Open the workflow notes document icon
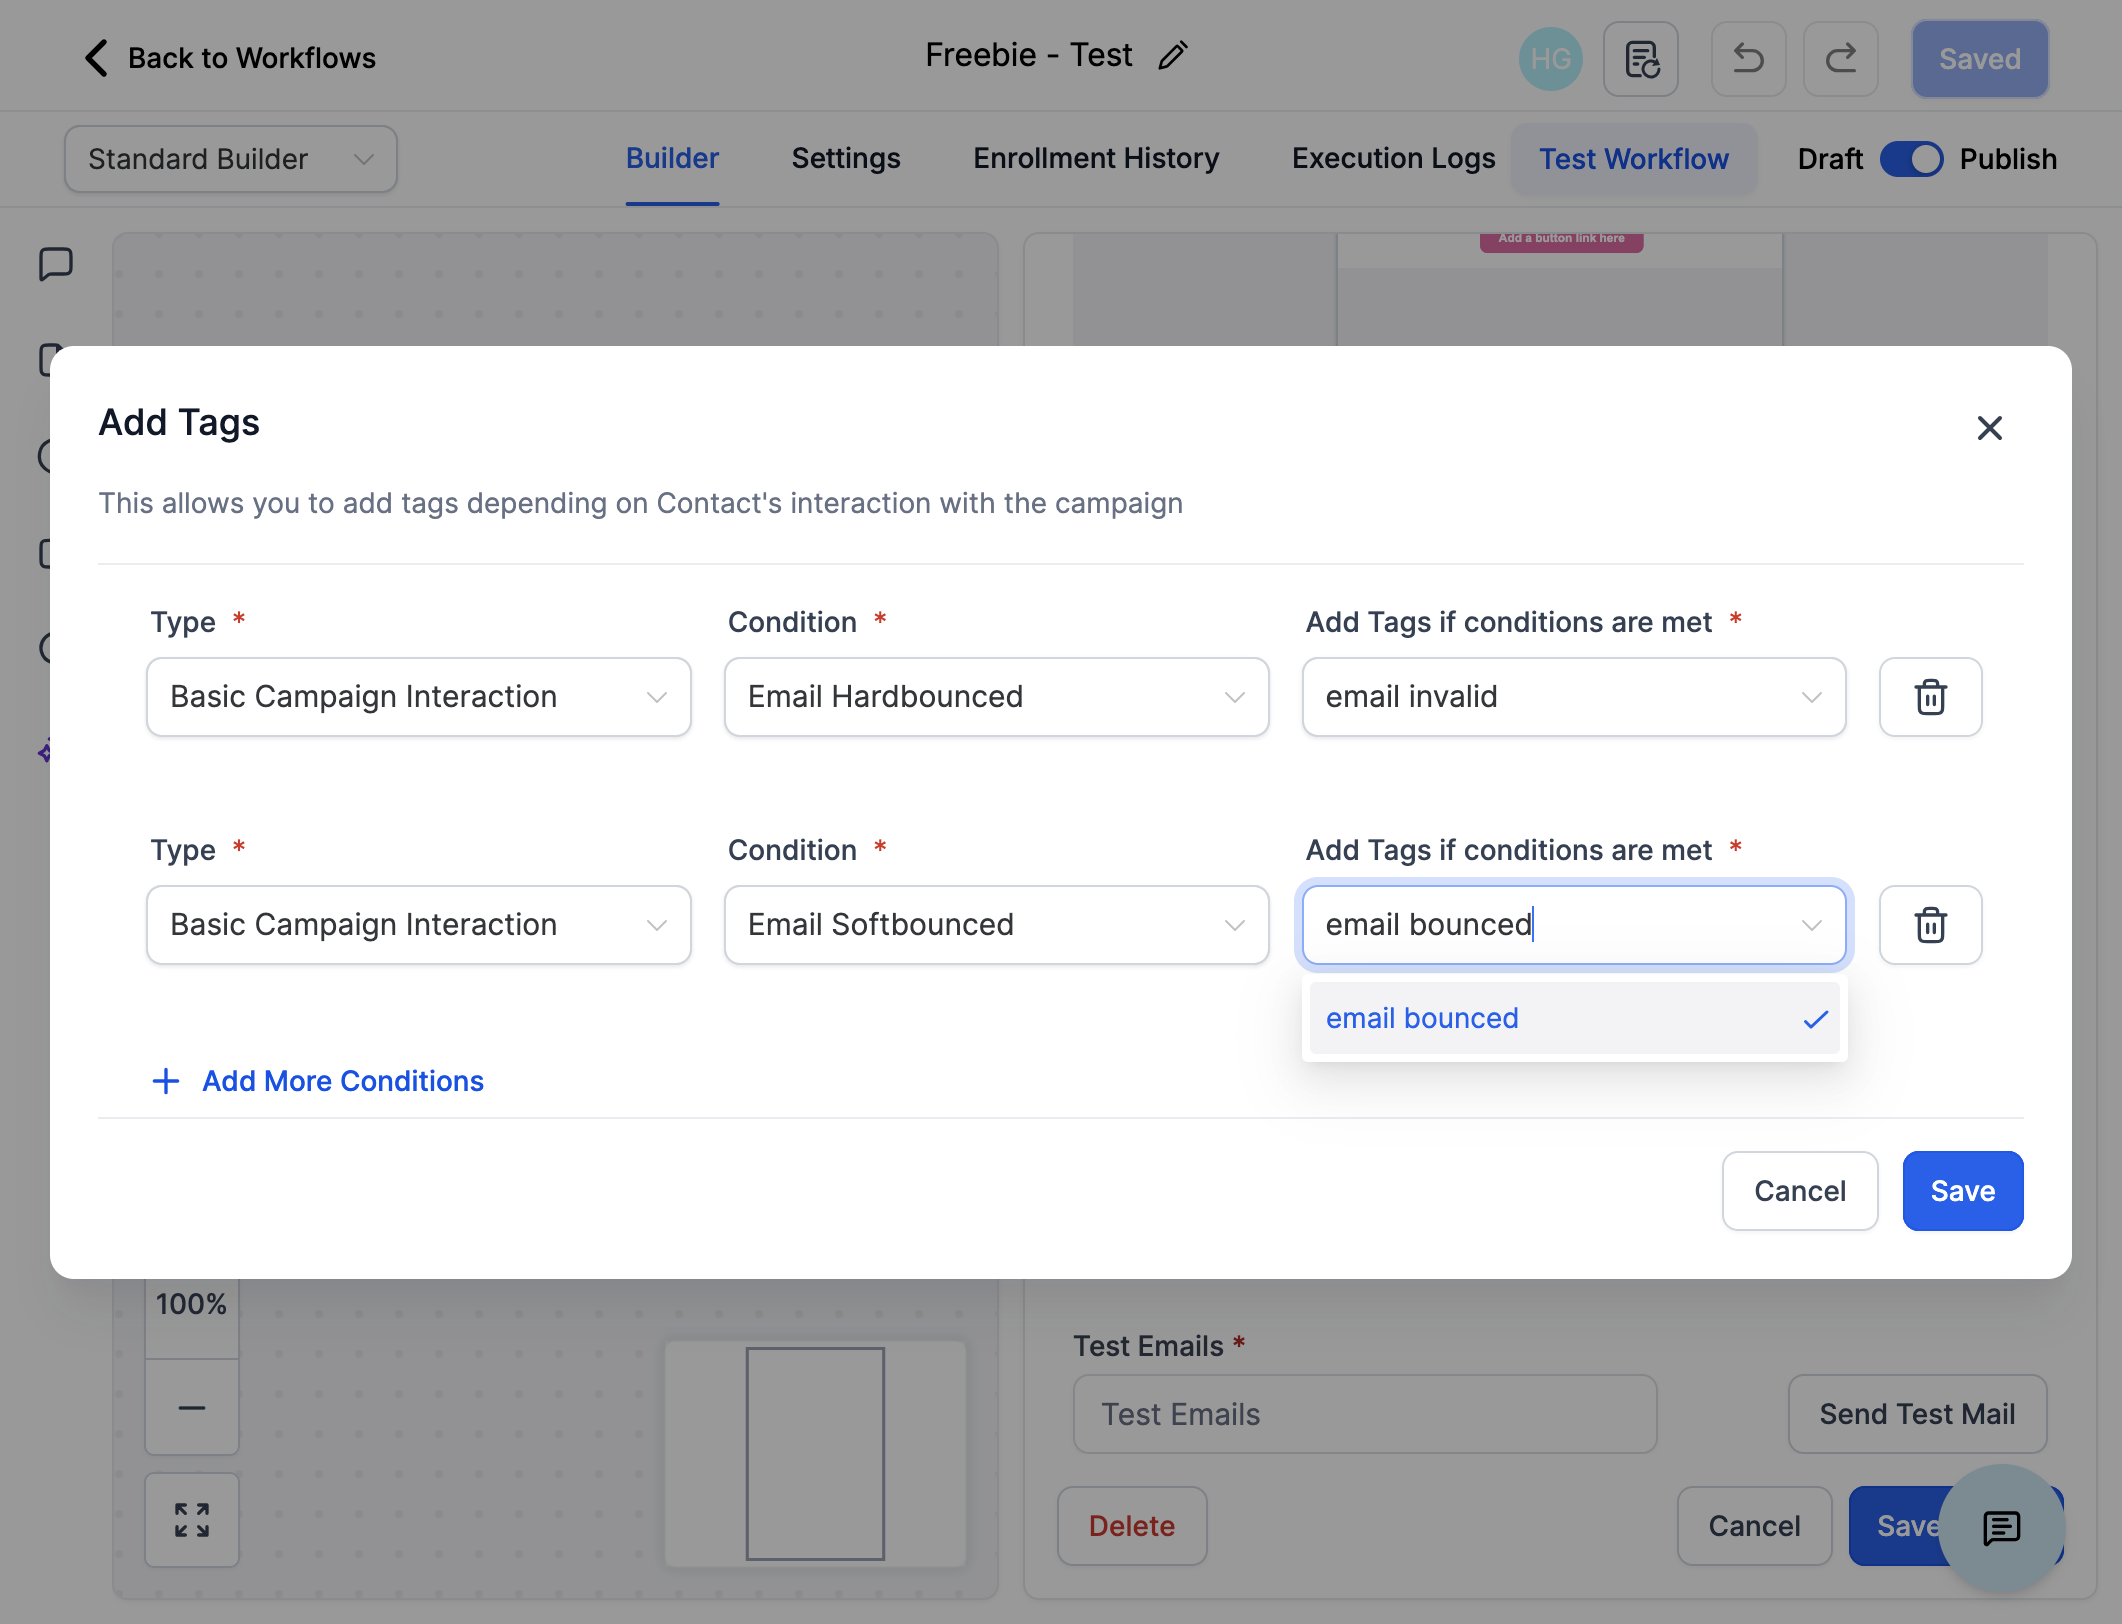The width and height of the screenshot is (2122, 1624). 1641,59
